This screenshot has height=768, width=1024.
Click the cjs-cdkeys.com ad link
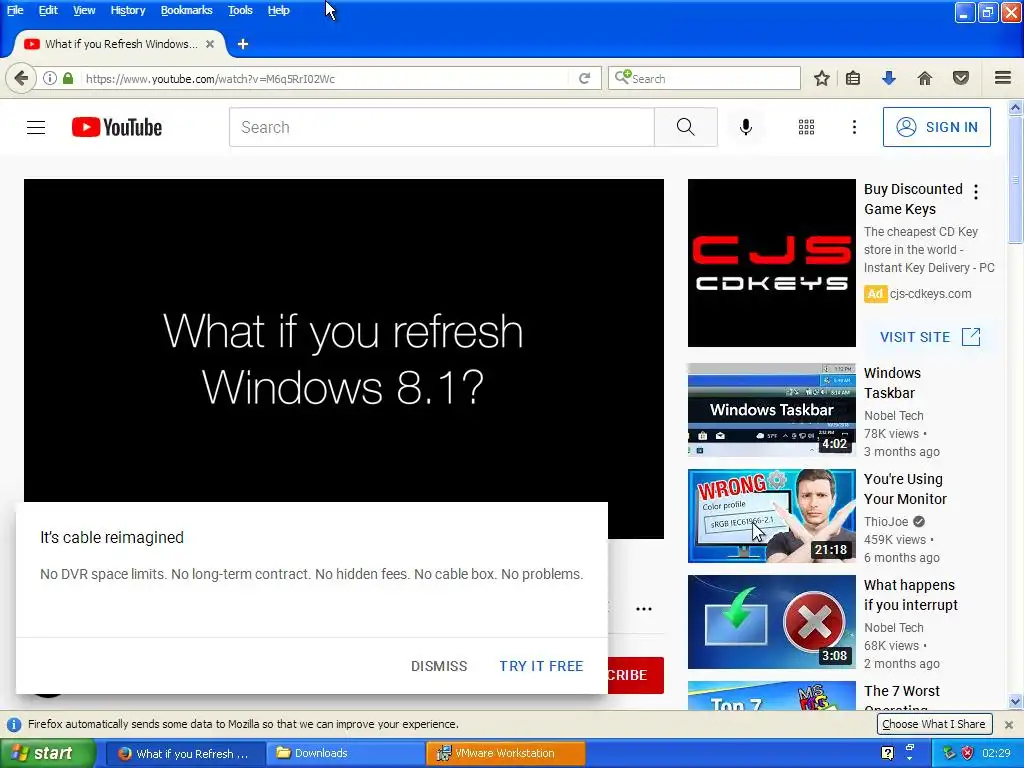pyautogui.click(x=931, y=294)
